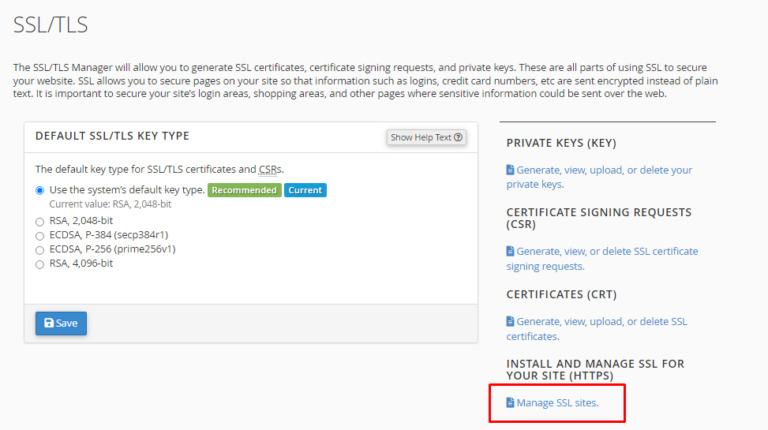This screenshot has width=768, height=430.
Task: Click the CSRs abbreviation in the description
Action: pyautogui.click(x=268, y=169)
